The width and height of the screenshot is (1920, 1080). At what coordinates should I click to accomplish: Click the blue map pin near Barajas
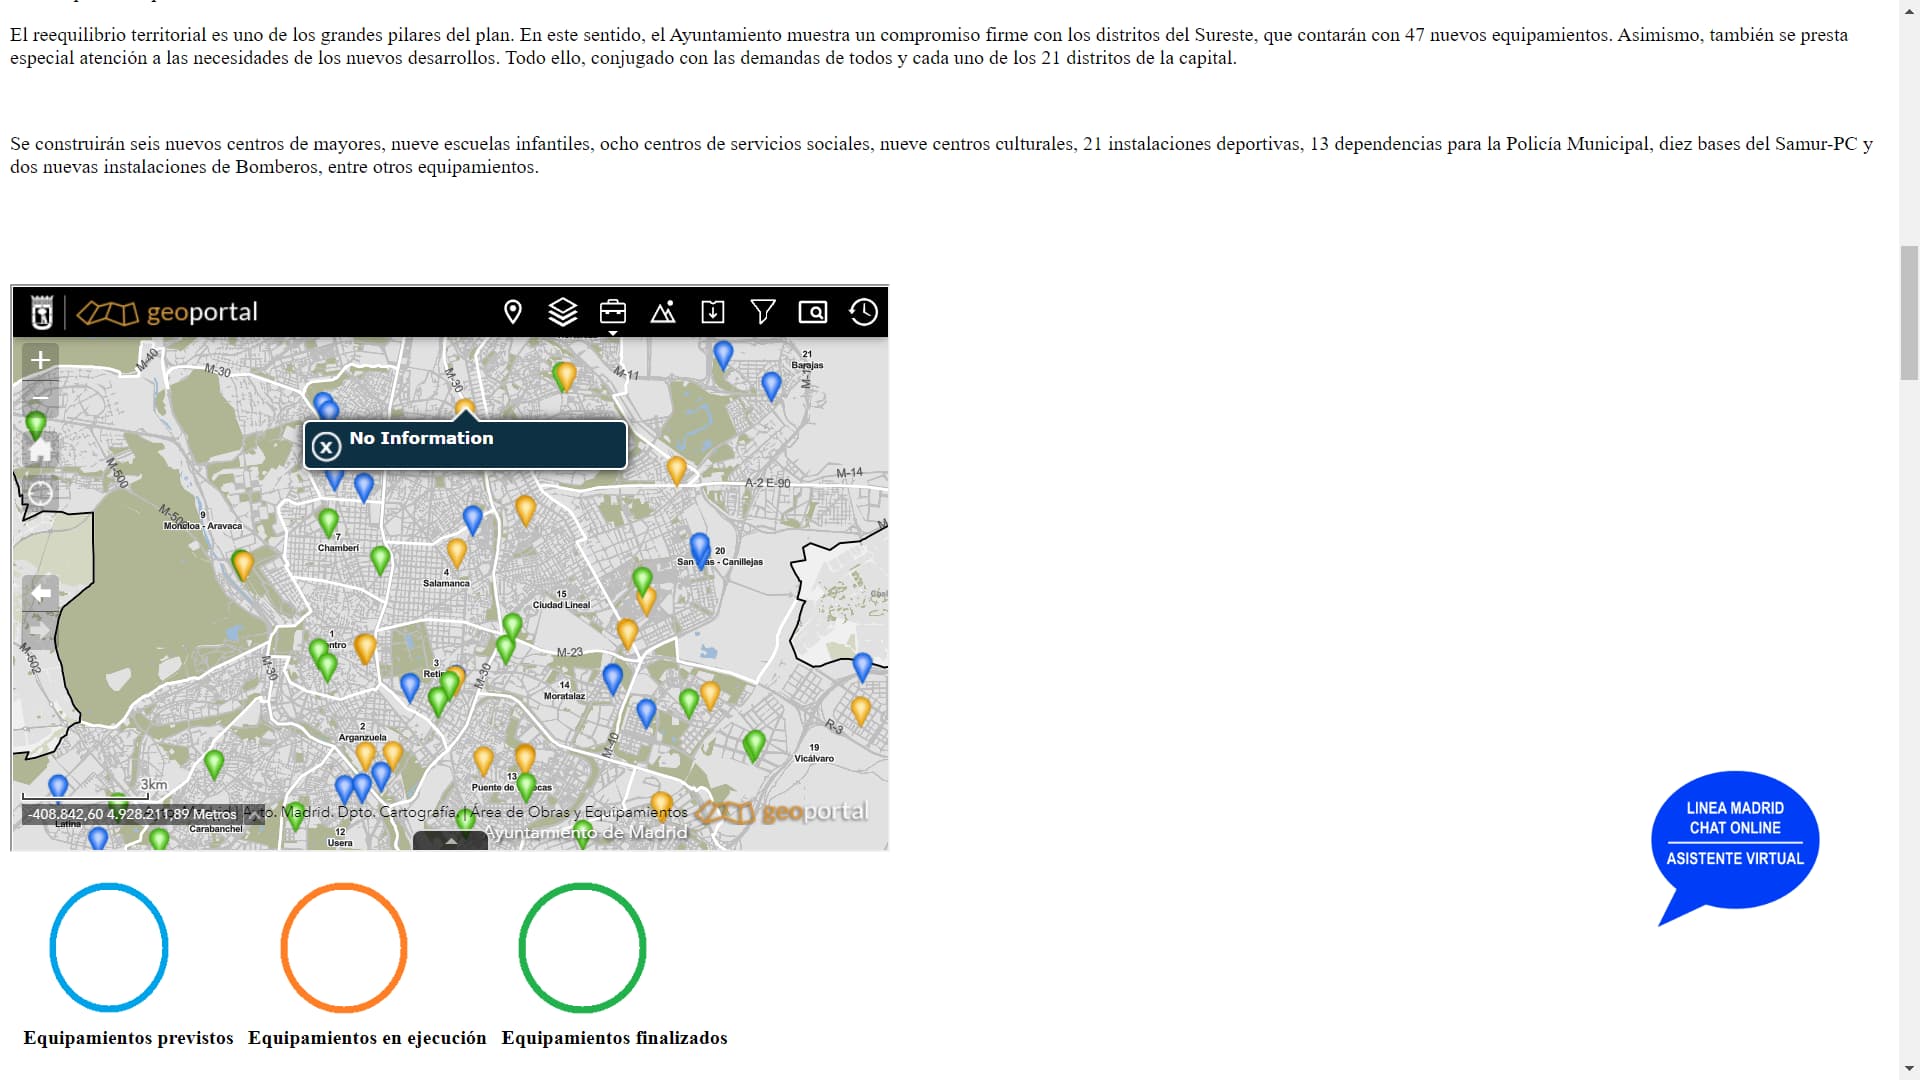[x=771, y=384]
